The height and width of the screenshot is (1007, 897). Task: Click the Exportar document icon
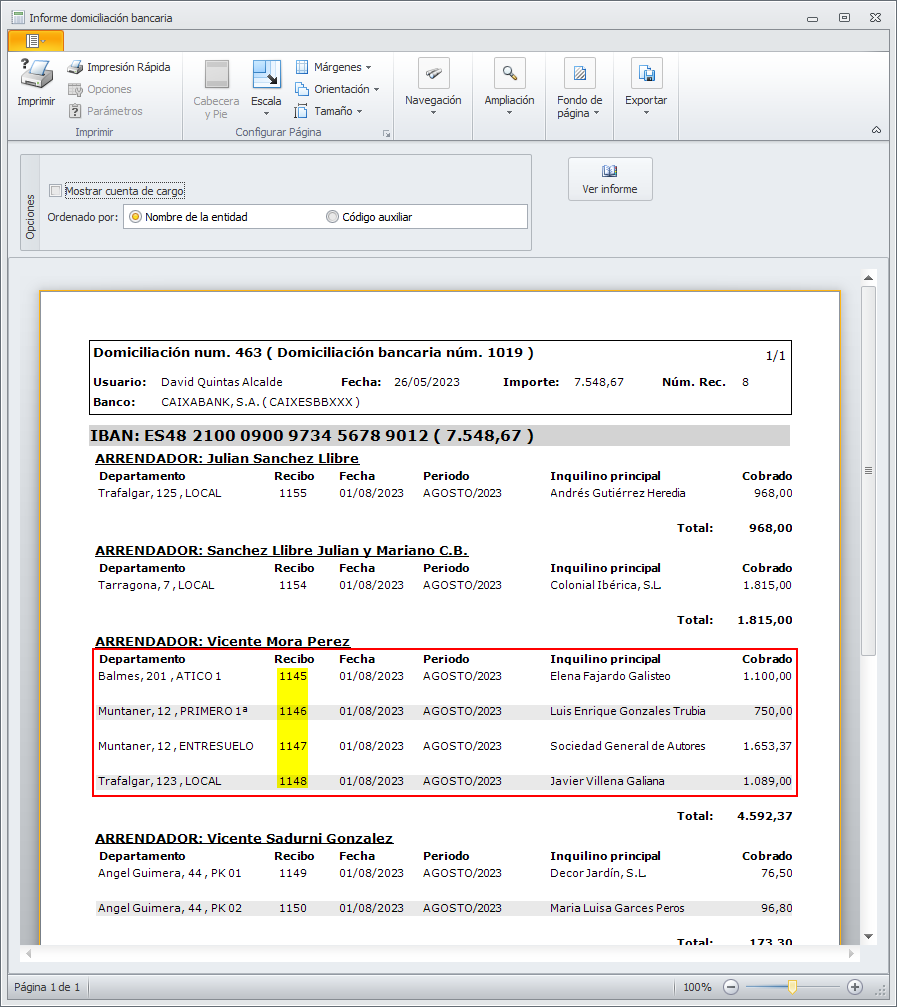tap(646, 73)
